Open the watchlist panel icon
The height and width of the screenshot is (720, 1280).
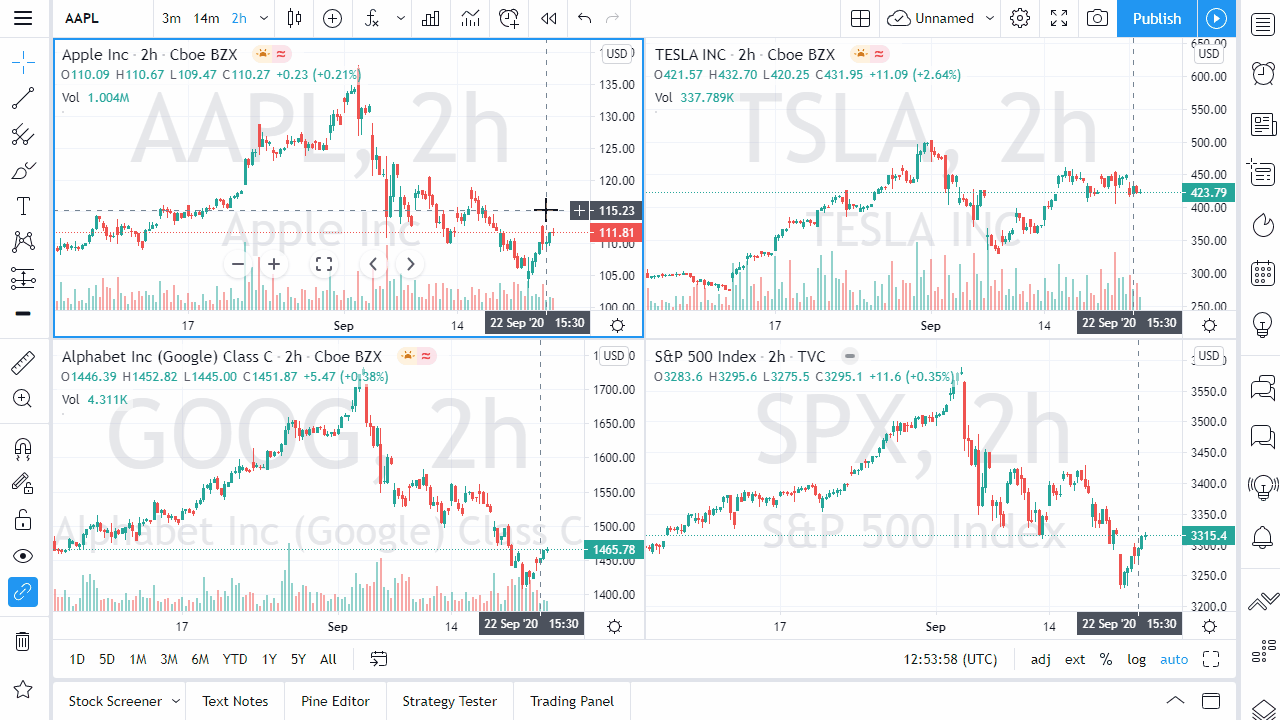pos(1263,24)
